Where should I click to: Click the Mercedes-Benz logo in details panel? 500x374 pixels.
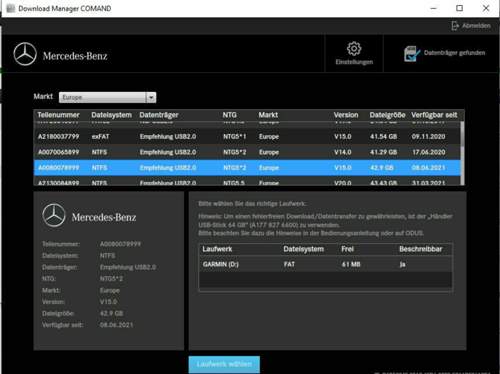point(54,215)
